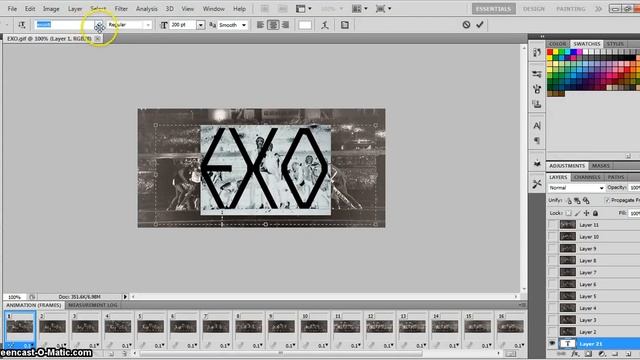
Task: Click the Launch Bridge icon in the menu bar
Action: [x=264, y=9]
